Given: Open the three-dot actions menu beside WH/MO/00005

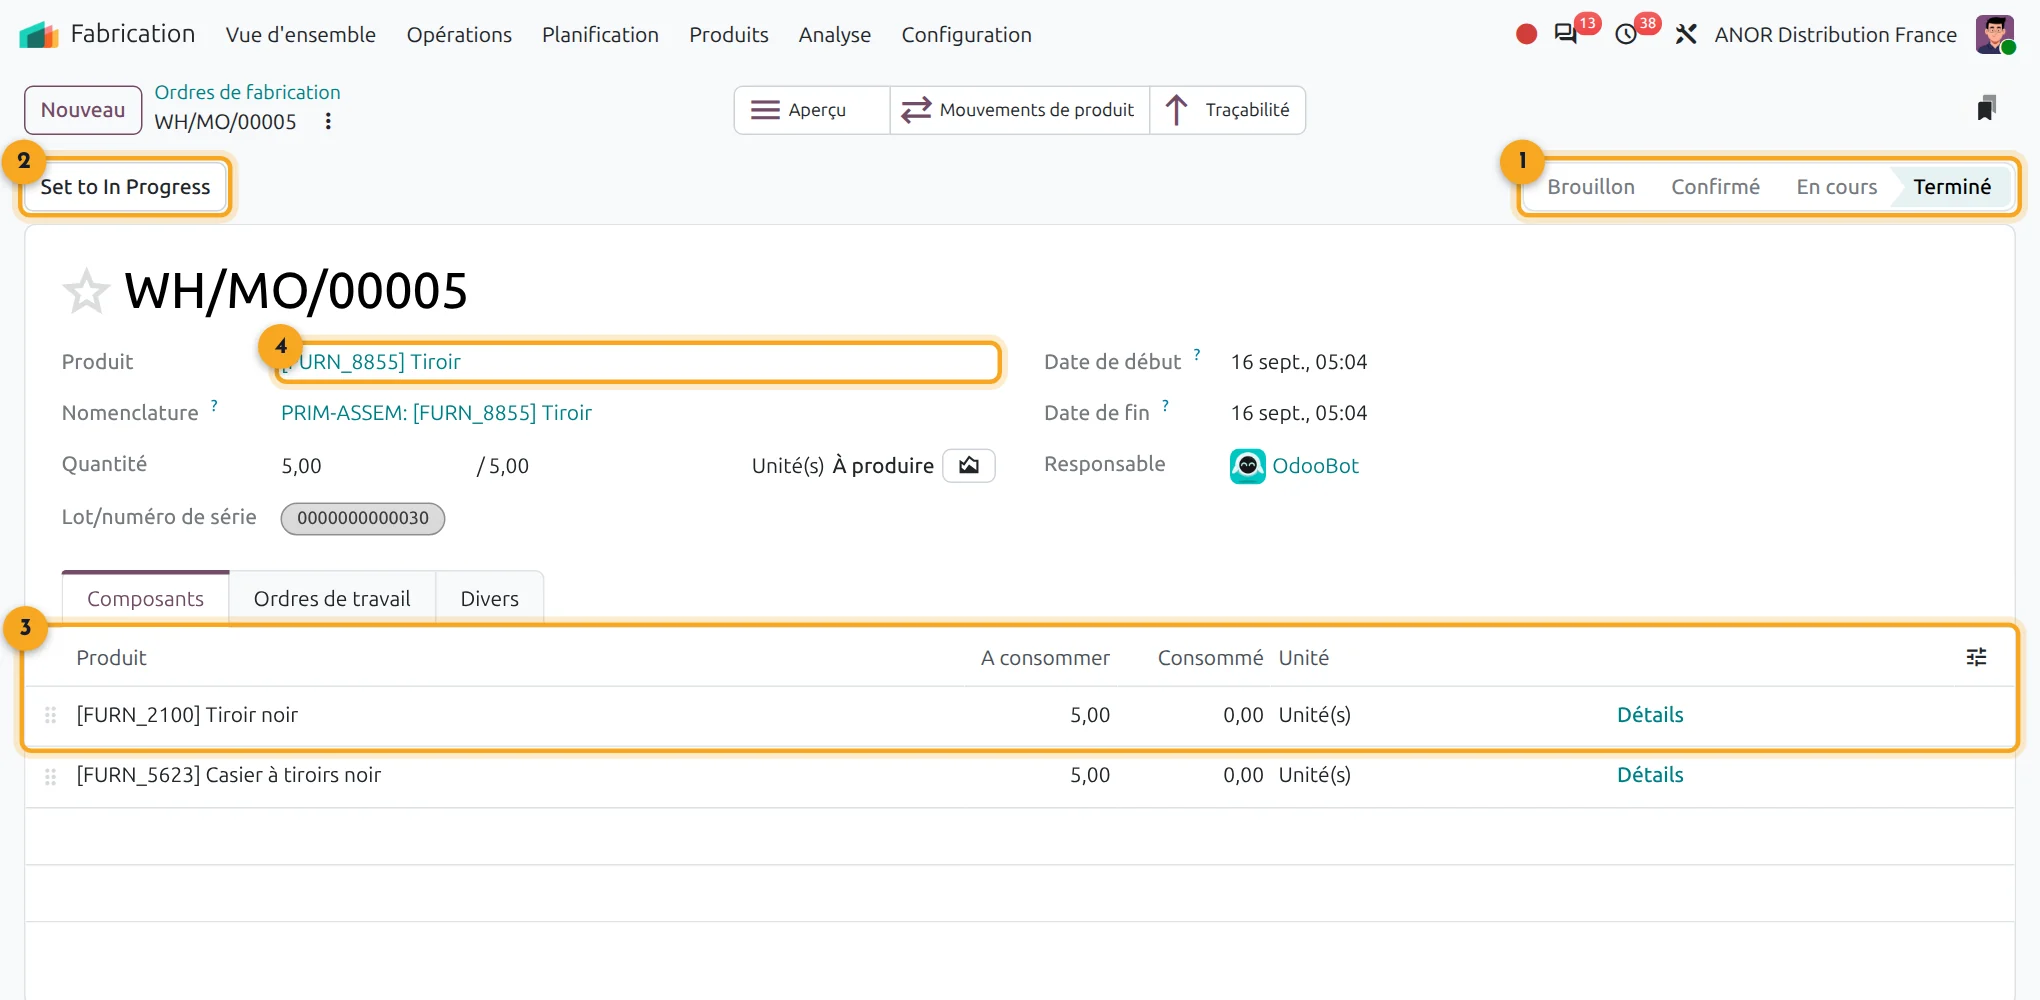Looking at the screenshot, I should click(328, 122).
